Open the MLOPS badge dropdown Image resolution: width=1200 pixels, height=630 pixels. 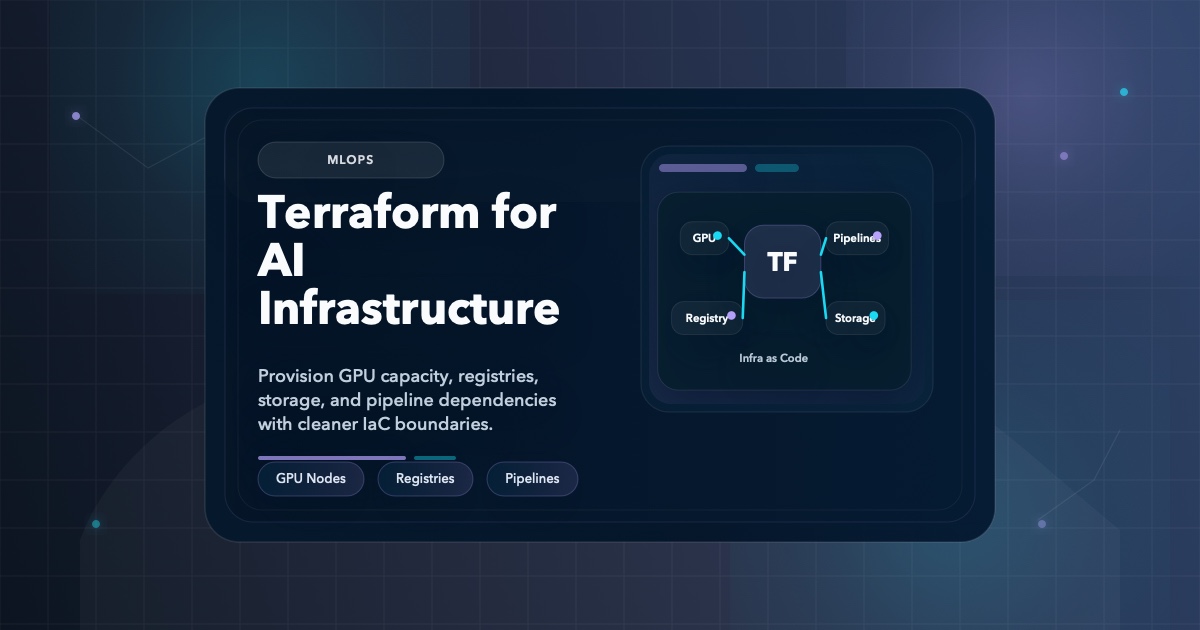click(x=351, y=160)
